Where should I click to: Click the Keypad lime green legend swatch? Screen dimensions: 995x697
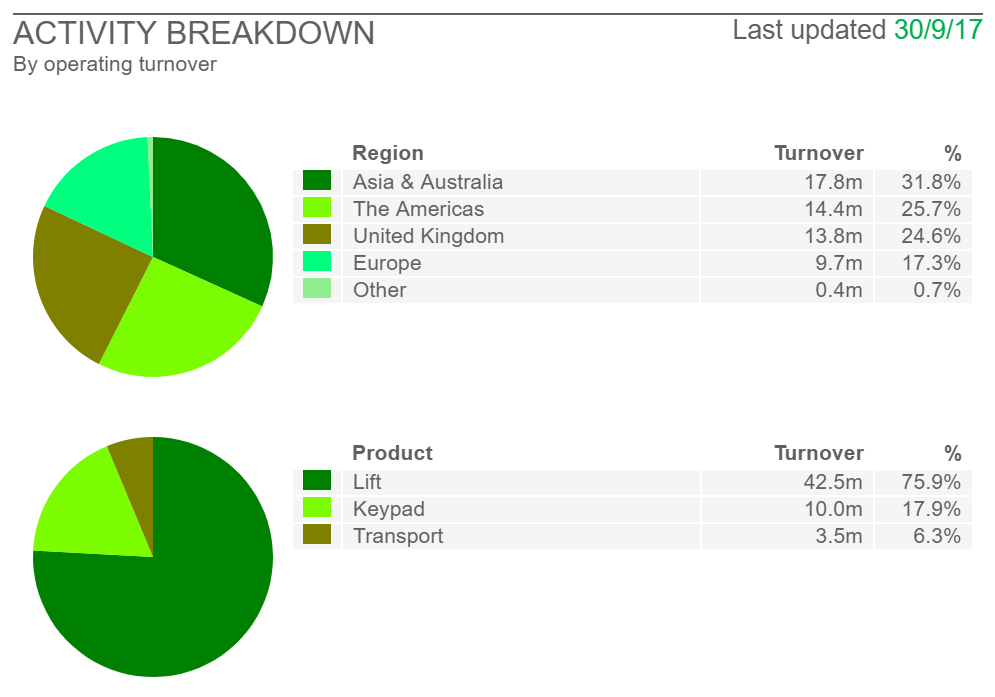pos(317,507)
